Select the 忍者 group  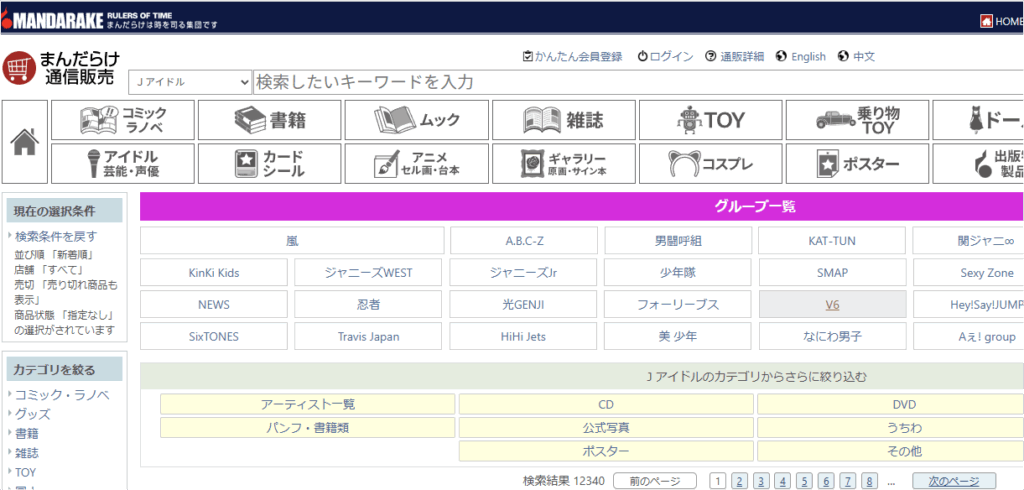pyautogui.click(x=368, y=304)
